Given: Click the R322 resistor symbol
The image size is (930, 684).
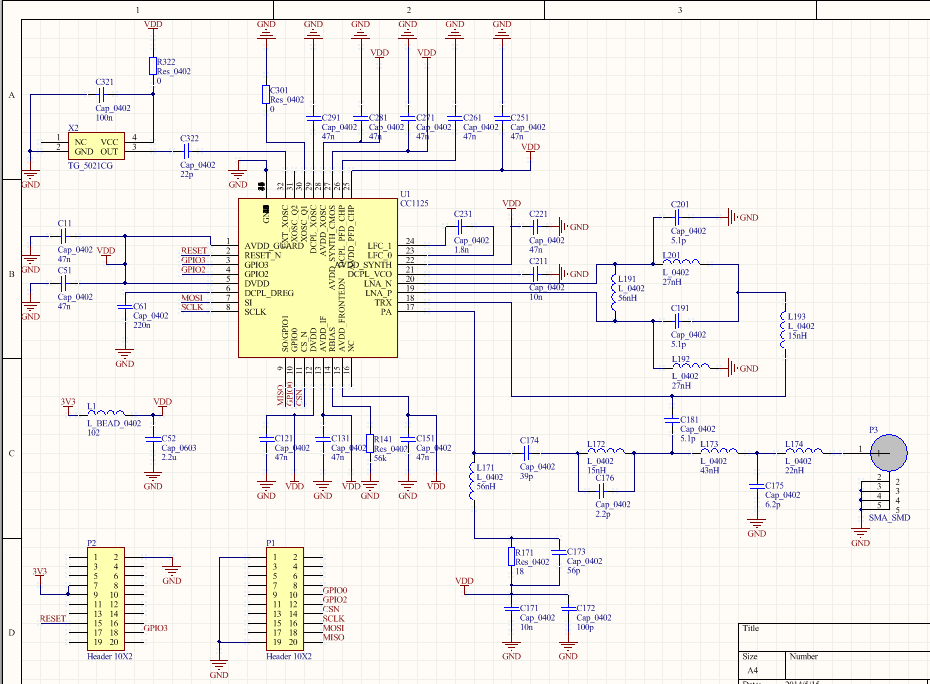Looking at the screenshot, I should click(x=153, y=66).
